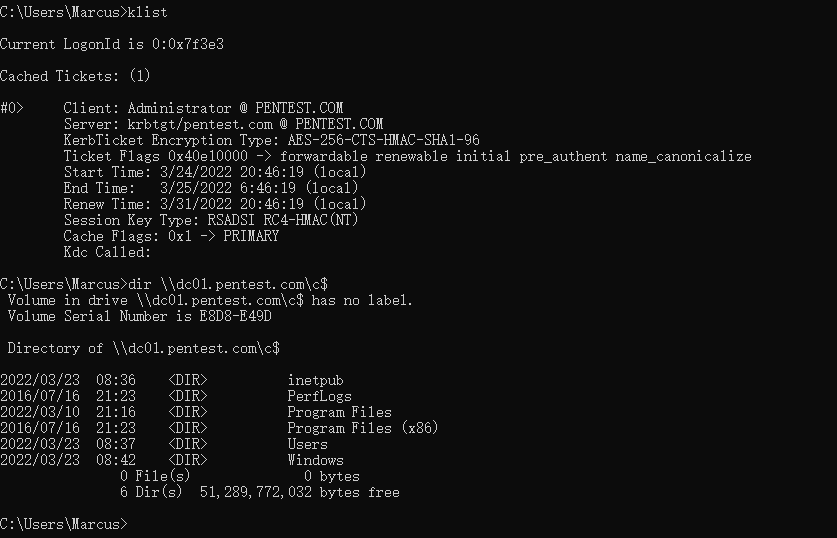
Task: Click the Start Time line
Action: pyautogui.click(x=215, y=172)
